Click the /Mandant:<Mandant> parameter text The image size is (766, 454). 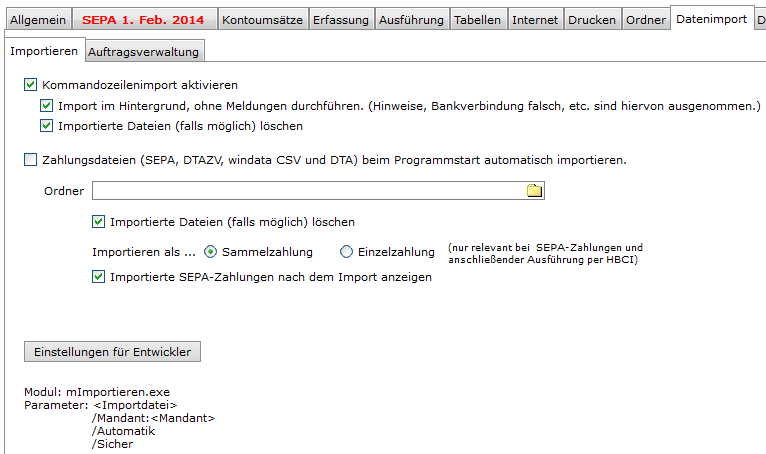pyautogui.click(x=153, y=418)
